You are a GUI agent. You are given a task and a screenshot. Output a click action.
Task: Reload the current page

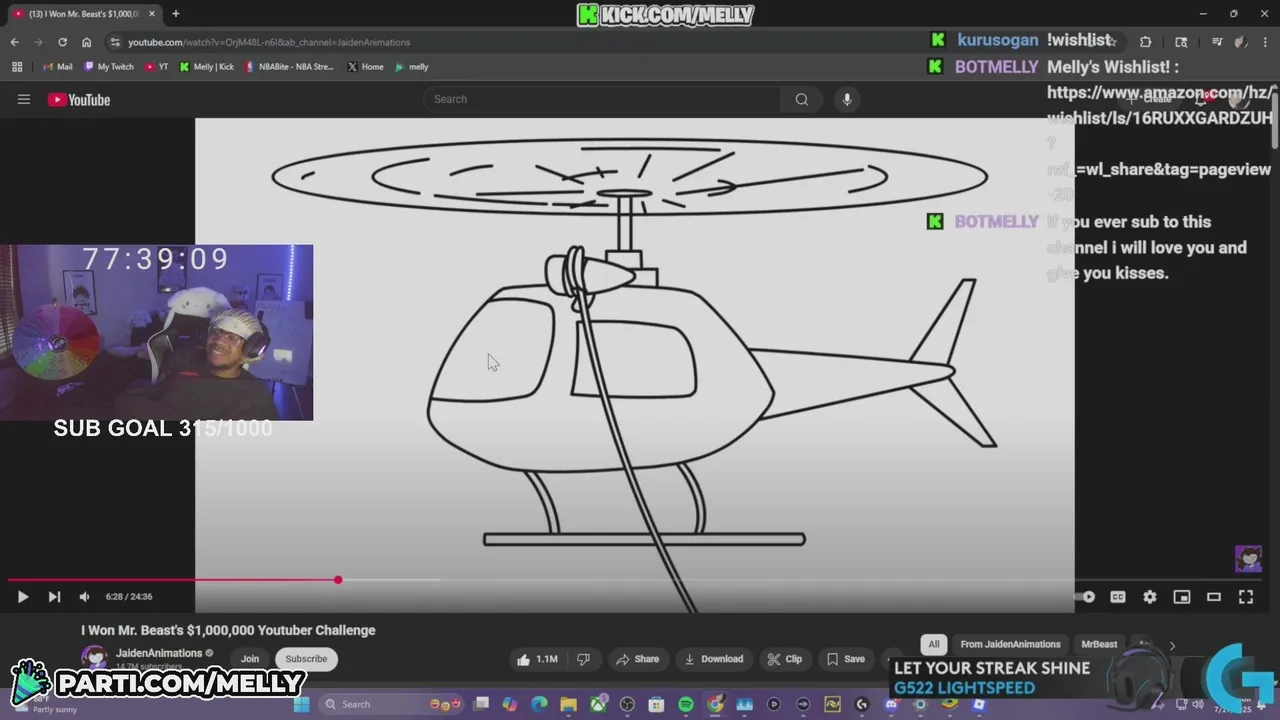click(62, 42)
